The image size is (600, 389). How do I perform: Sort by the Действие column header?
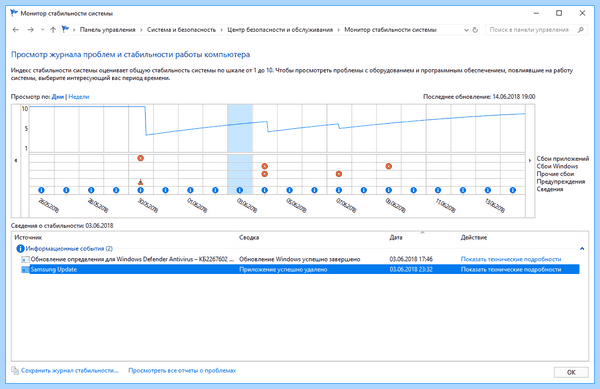pyautogui.click(x=474, y=238)
